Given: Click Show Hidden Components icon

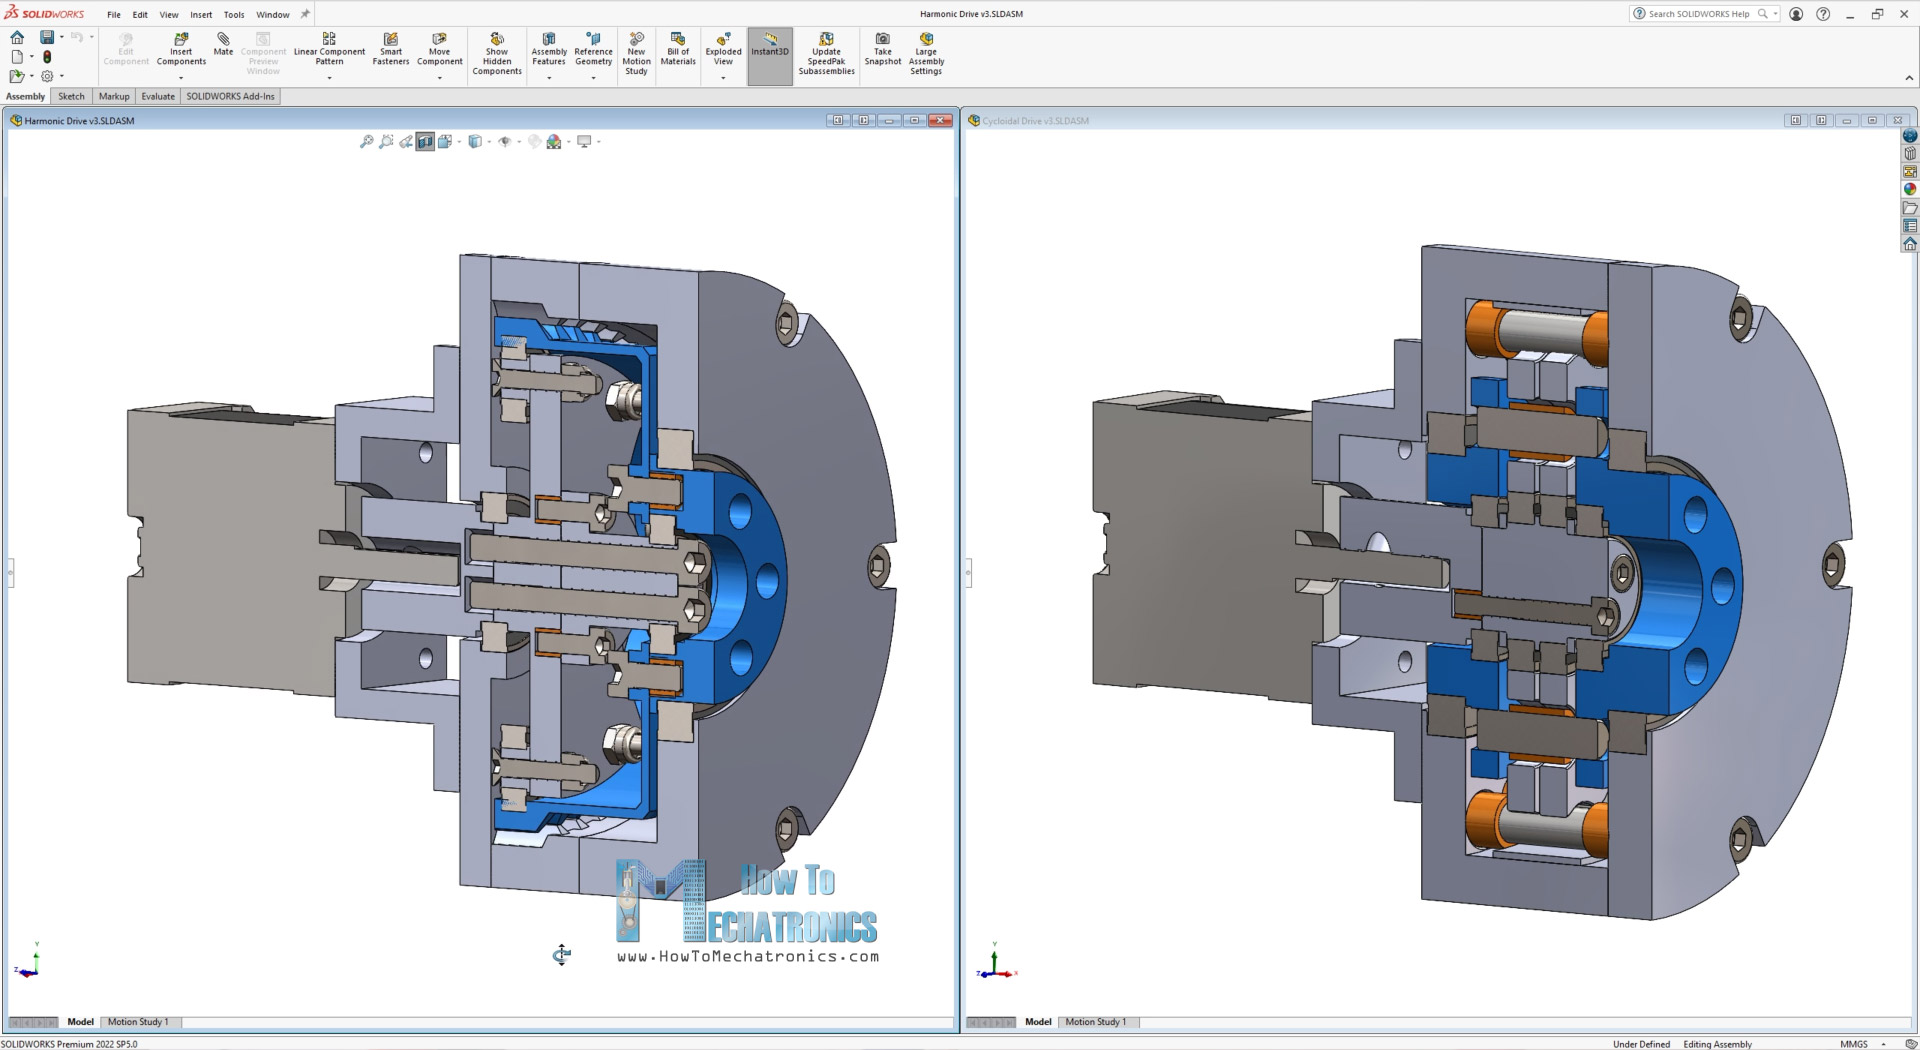Looking at the screenshot, I should (497, 40).
